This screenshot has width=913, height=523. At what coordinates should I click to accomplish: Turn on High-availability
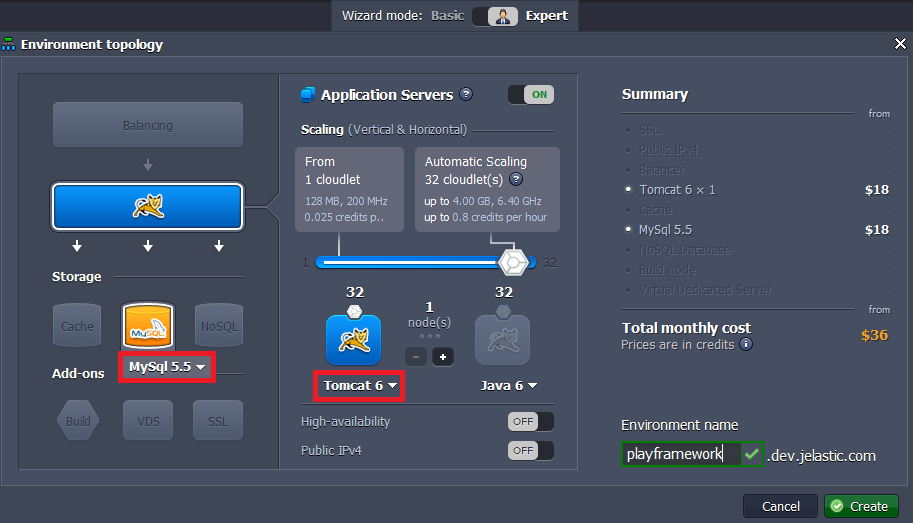(530, 421)
